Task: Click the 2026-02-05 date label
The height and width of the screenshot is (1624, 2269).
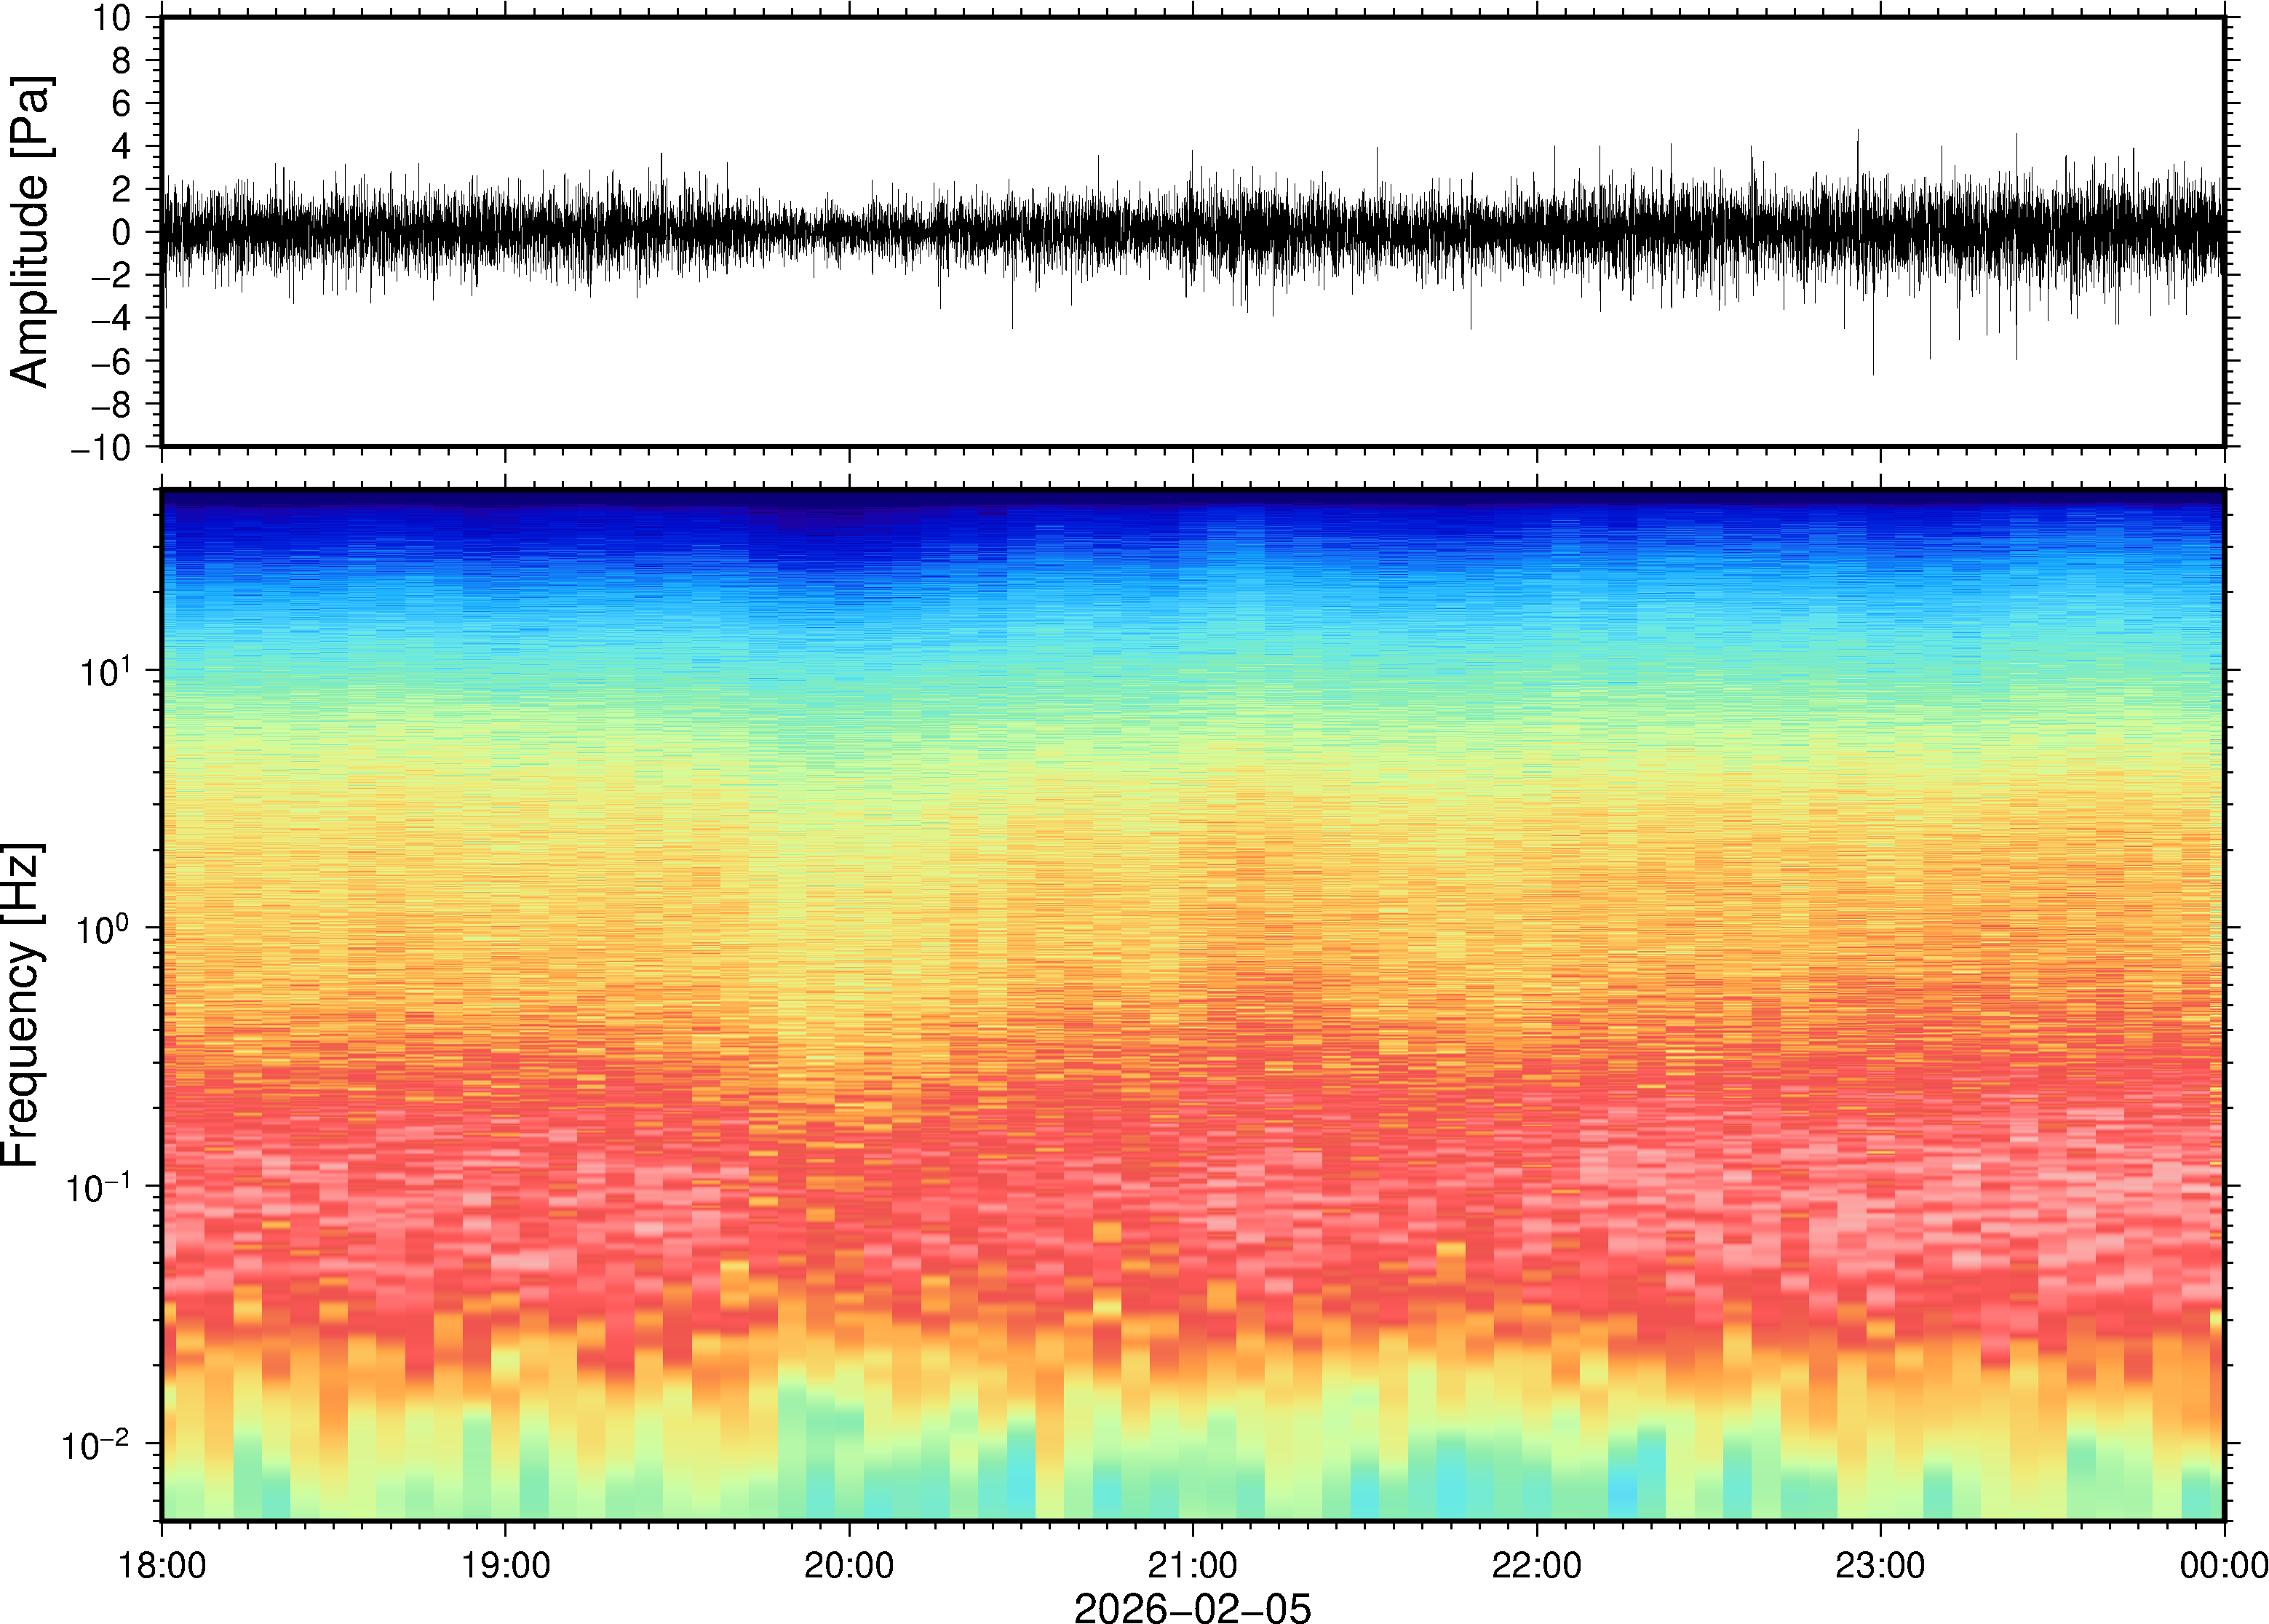Action: (1192, 1607)
